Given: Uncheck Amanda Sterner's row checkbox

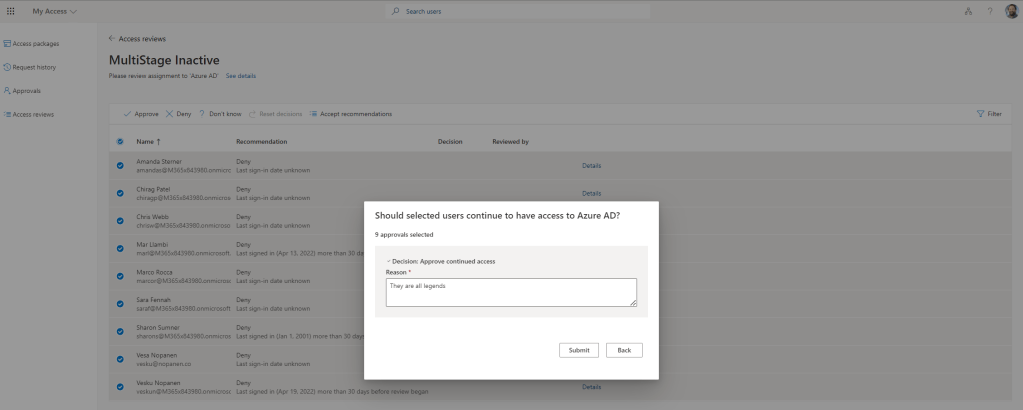Looking at the screenshot, I should [120, 165].
